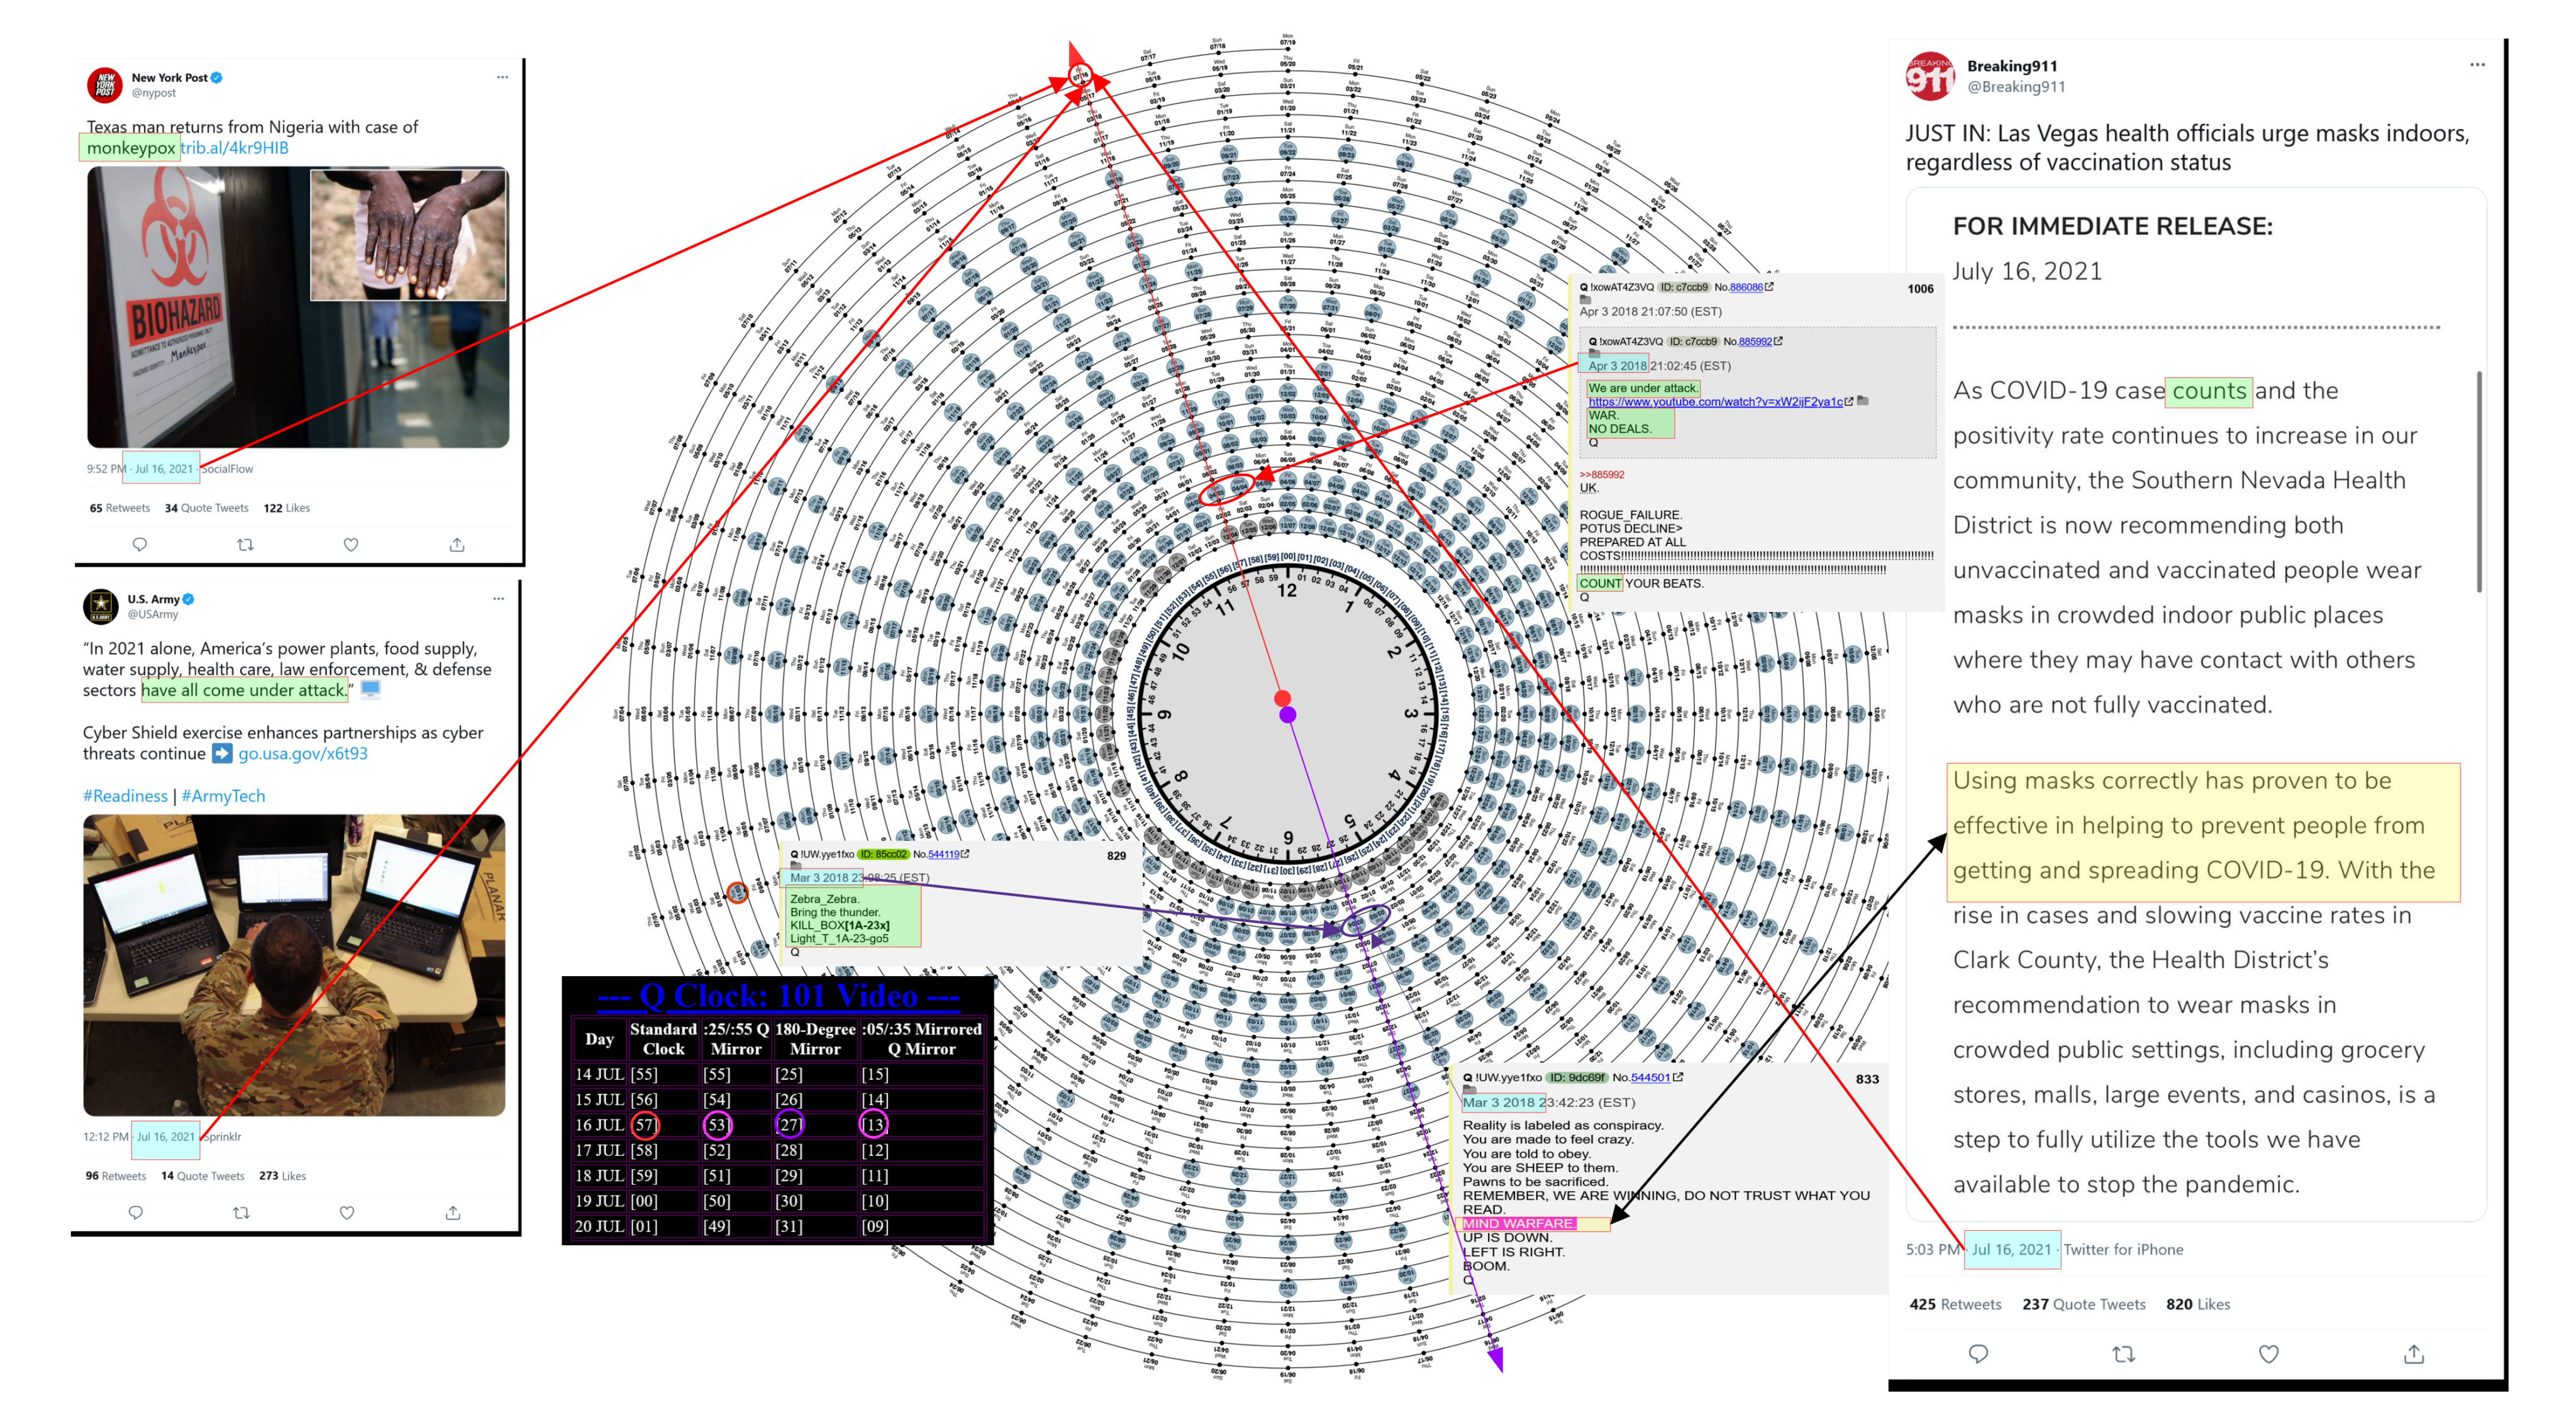Click the #Readiness hashtag
This screenshot has width=2576, height=1417.
pos(125,796)
